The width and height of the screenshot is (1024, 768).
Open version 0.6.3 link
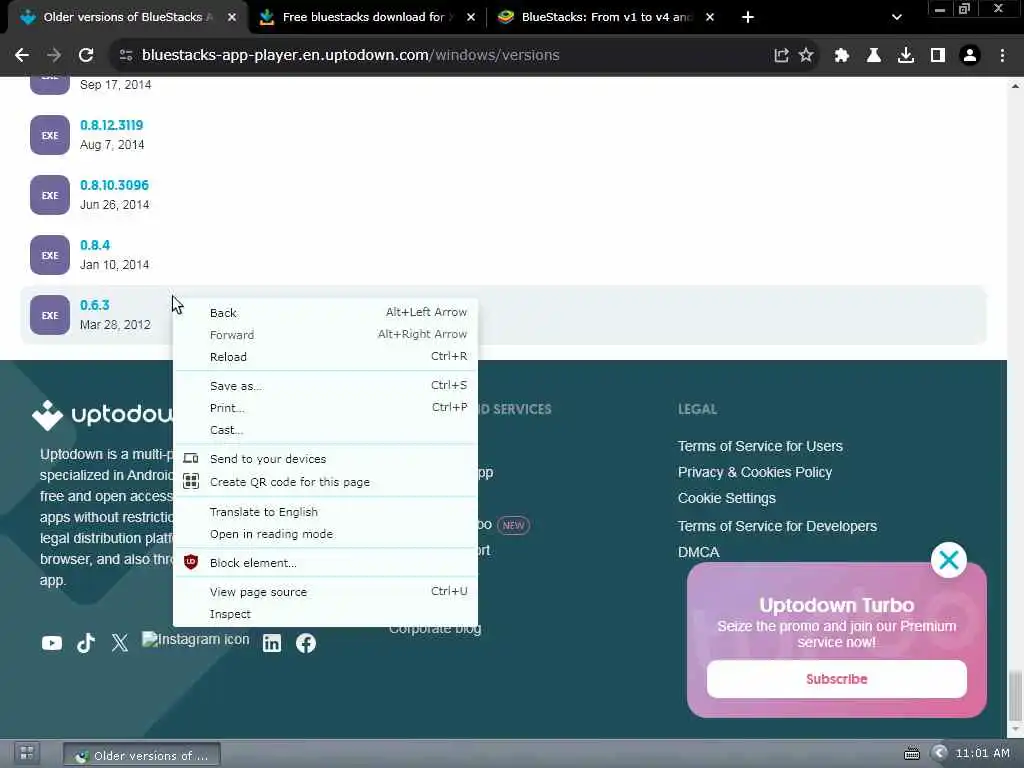coord(95,305)
